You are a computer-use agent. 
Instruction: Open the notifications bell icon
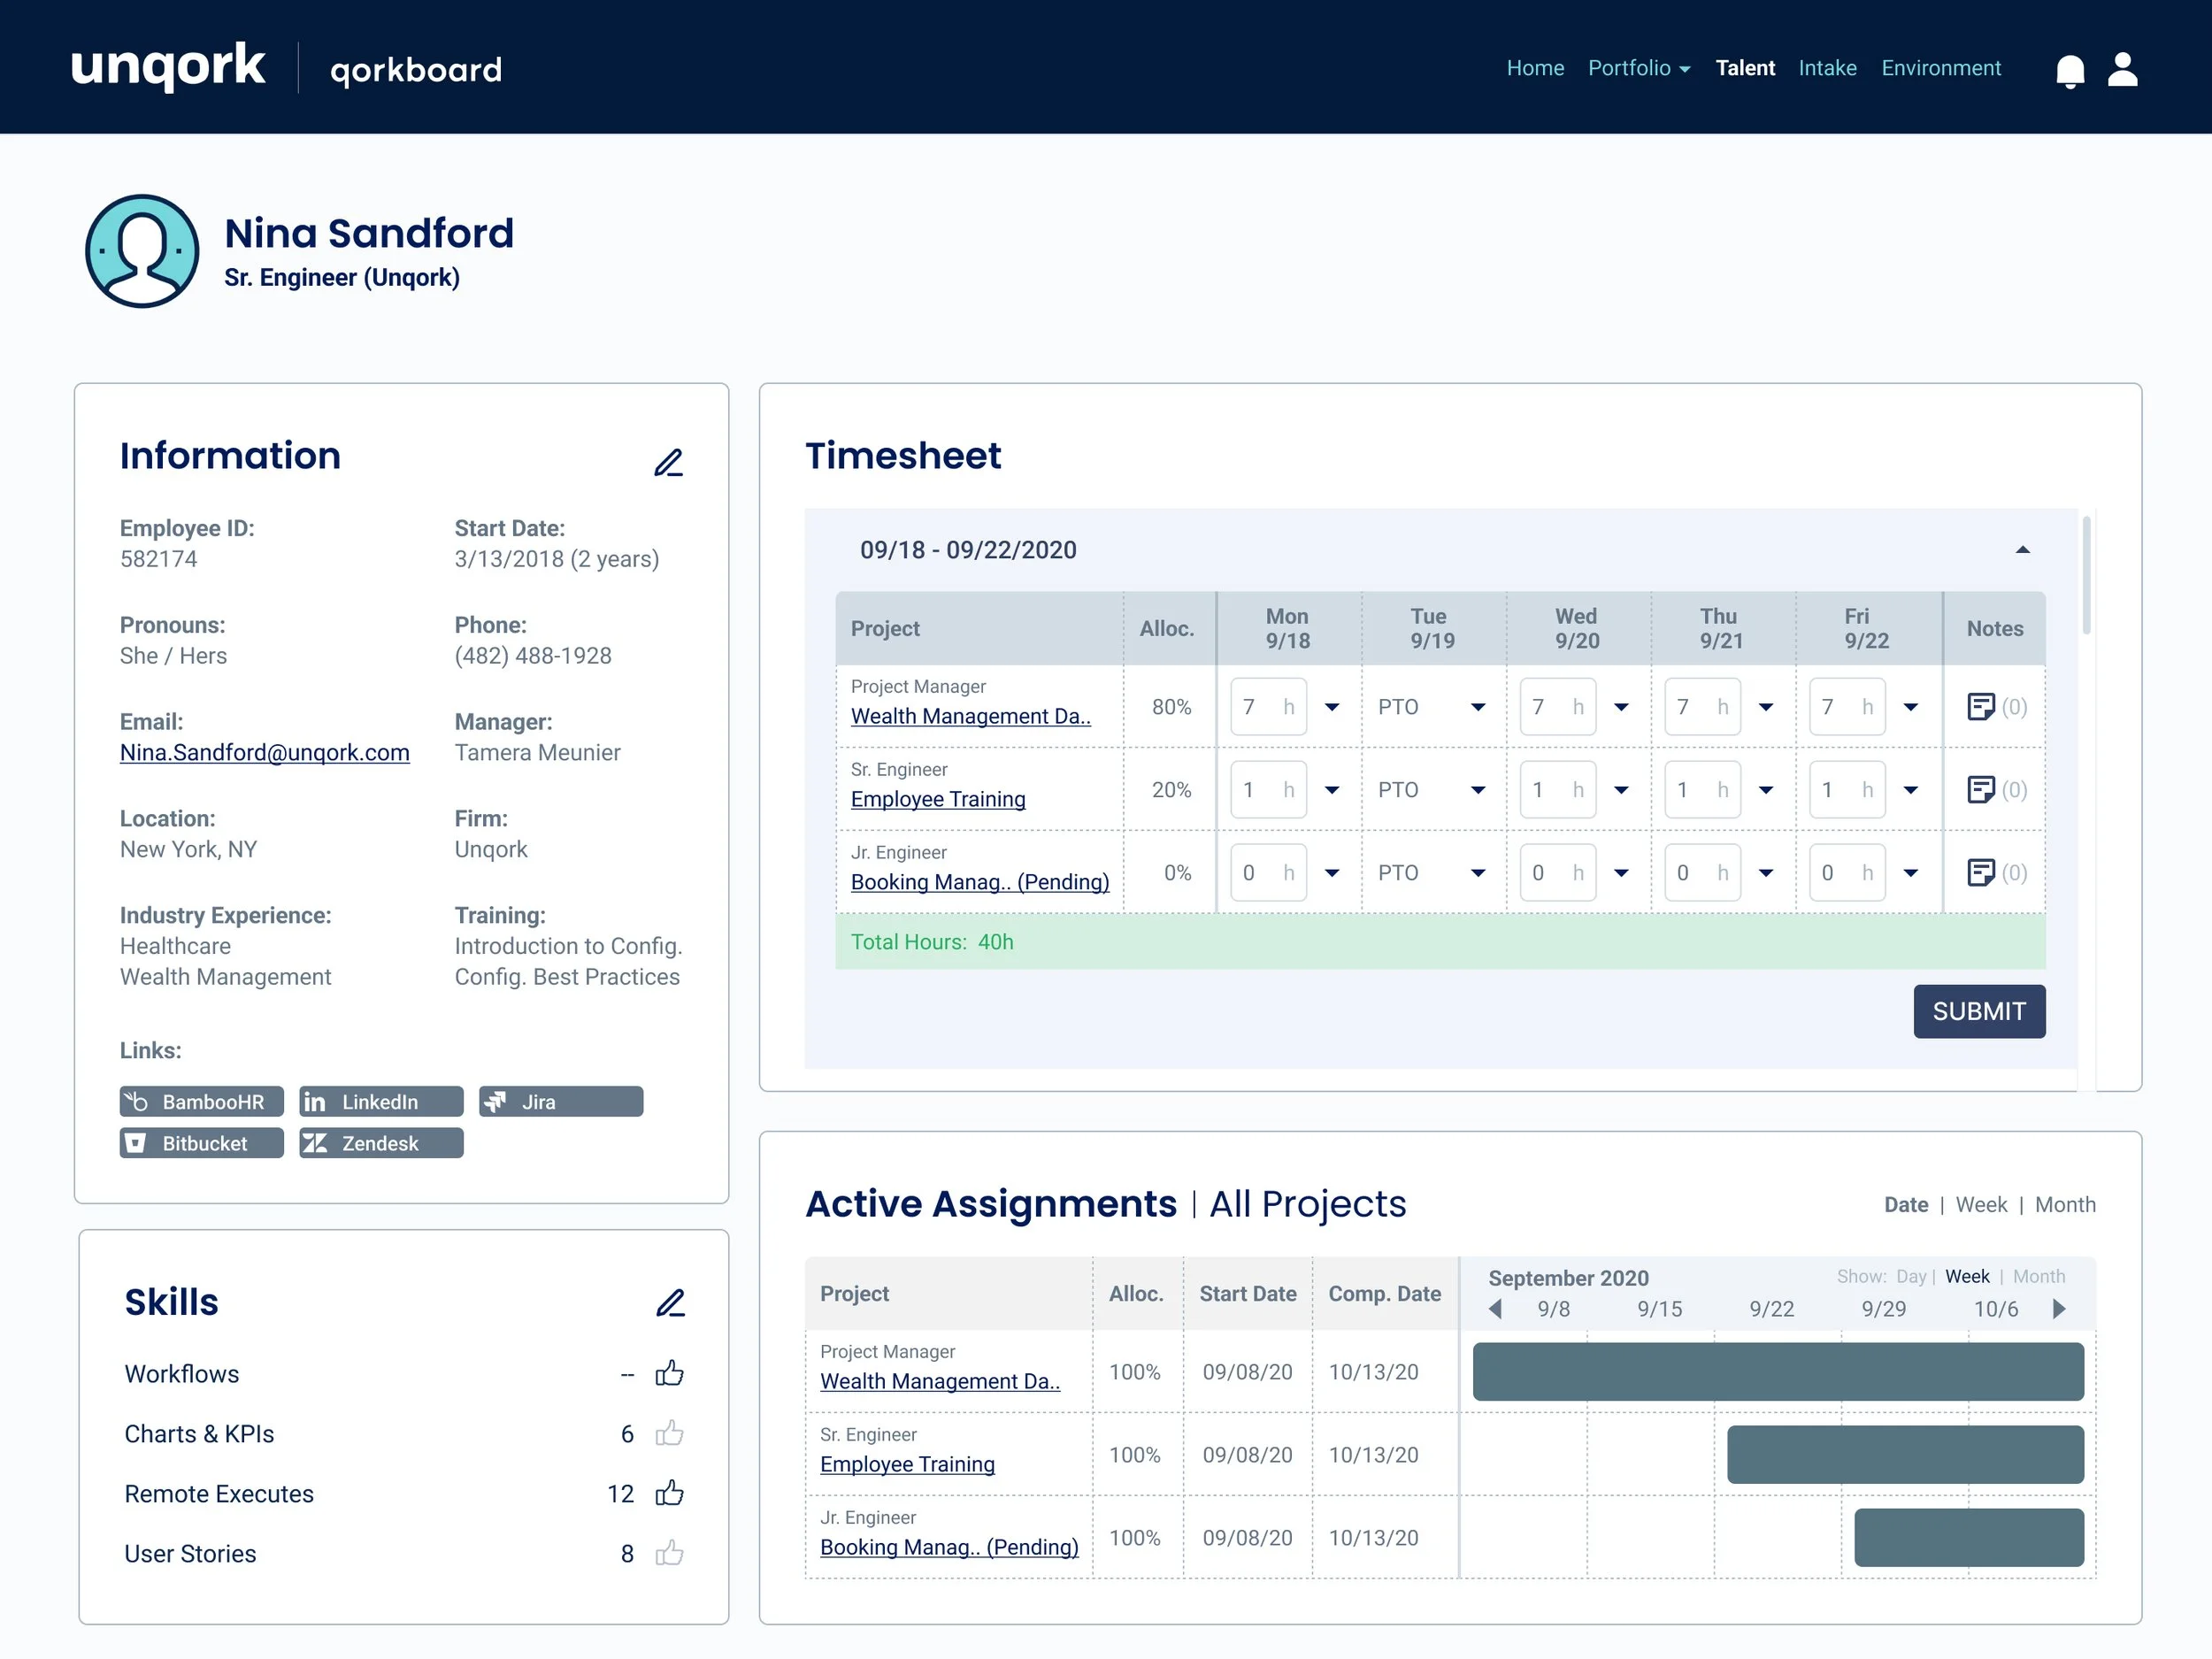pos(2069,71)
